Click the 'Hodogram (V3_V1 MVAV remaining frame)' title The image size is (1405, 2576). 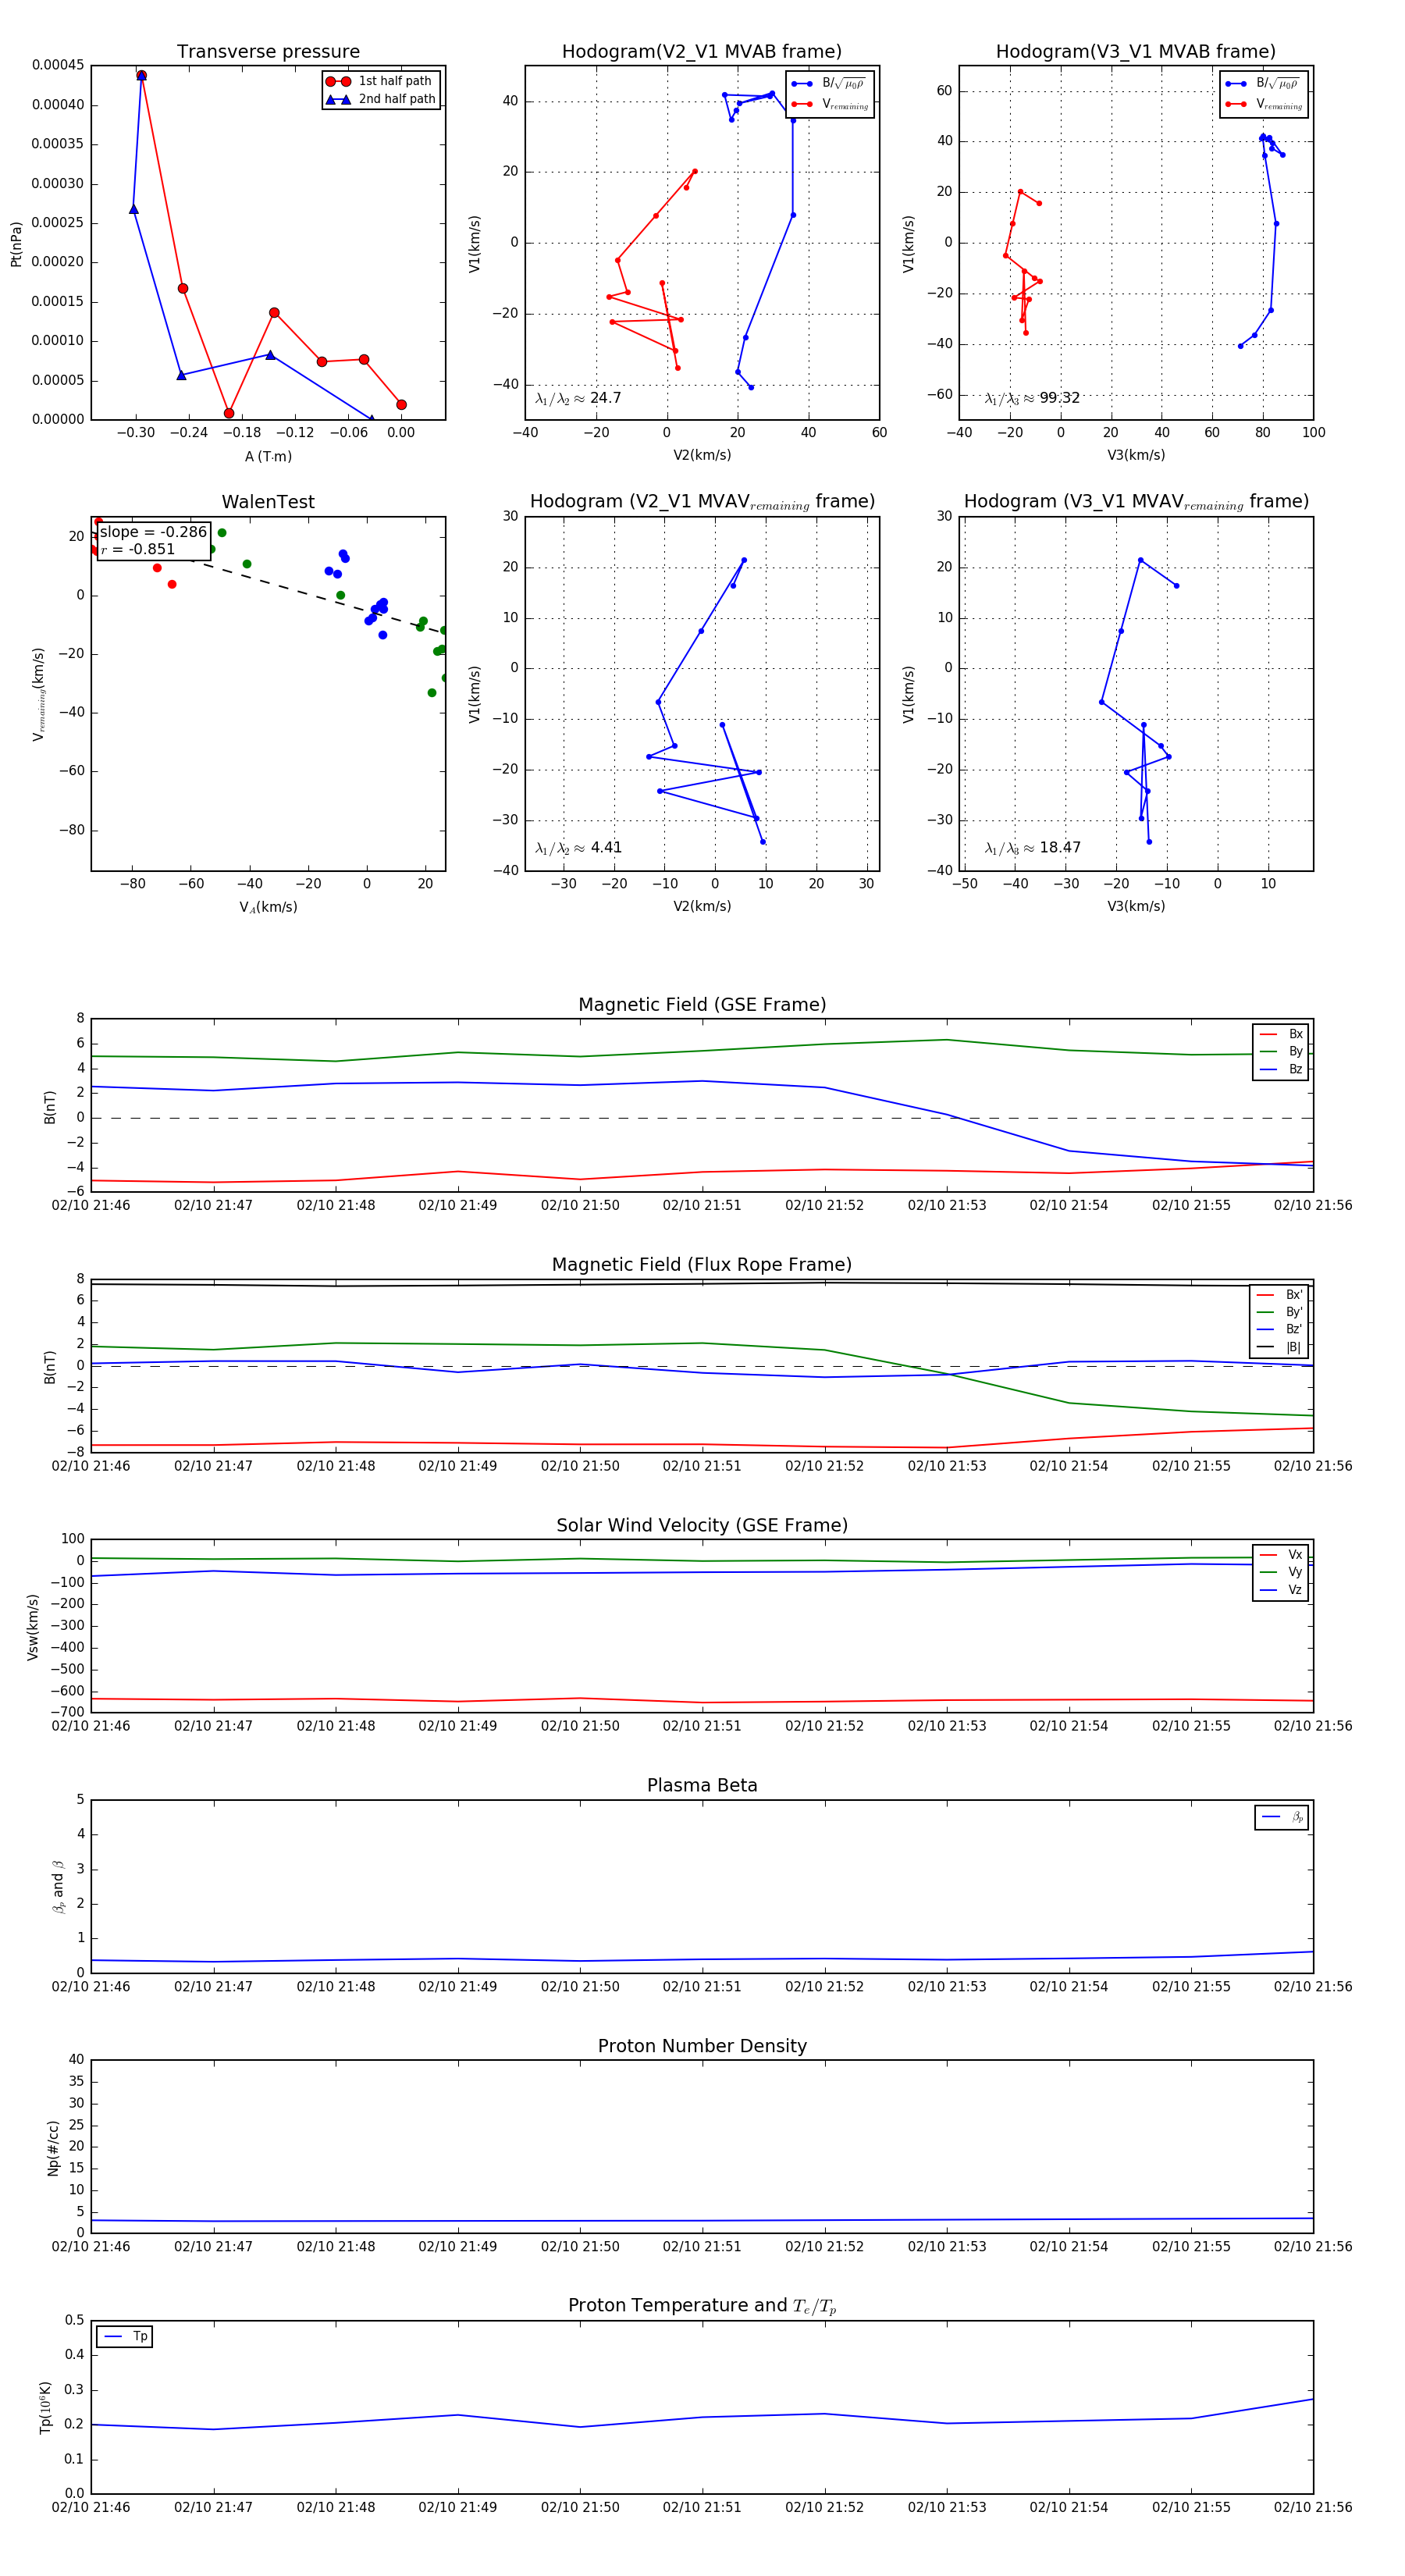tap(1136, 502)
